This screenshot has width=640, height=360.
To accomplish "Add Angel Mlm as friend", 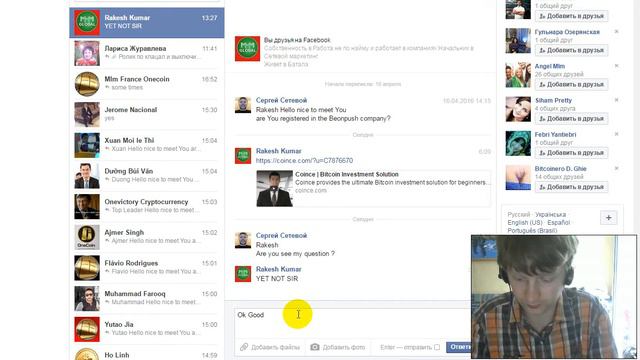I will point(571,84).
